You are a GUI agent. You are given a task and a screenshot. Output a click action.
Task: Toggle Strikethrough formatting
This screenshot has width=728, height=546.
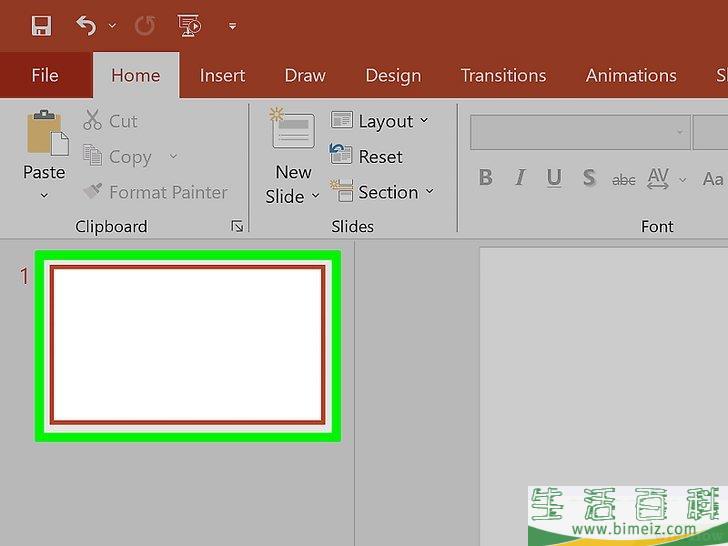click(x=624, y=179)
